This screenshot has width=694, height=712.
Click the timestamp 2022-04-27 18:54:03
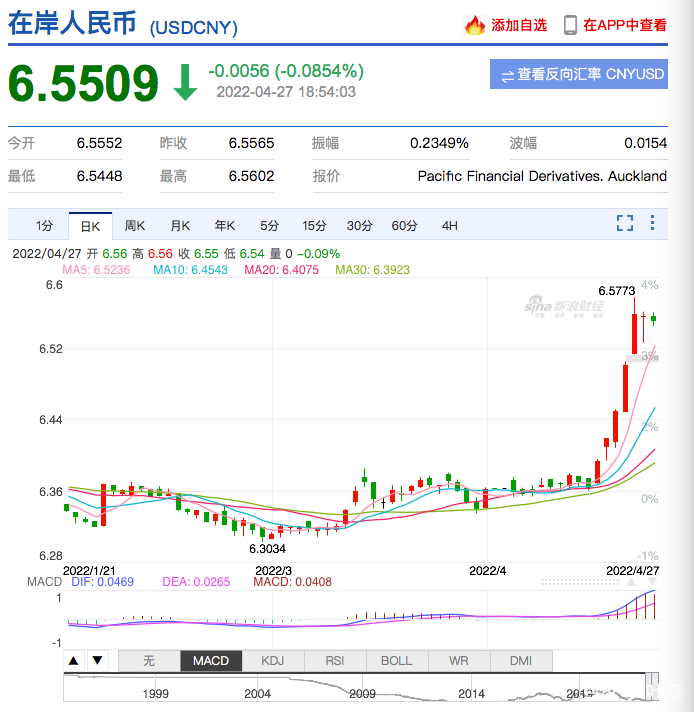[286, 92]
